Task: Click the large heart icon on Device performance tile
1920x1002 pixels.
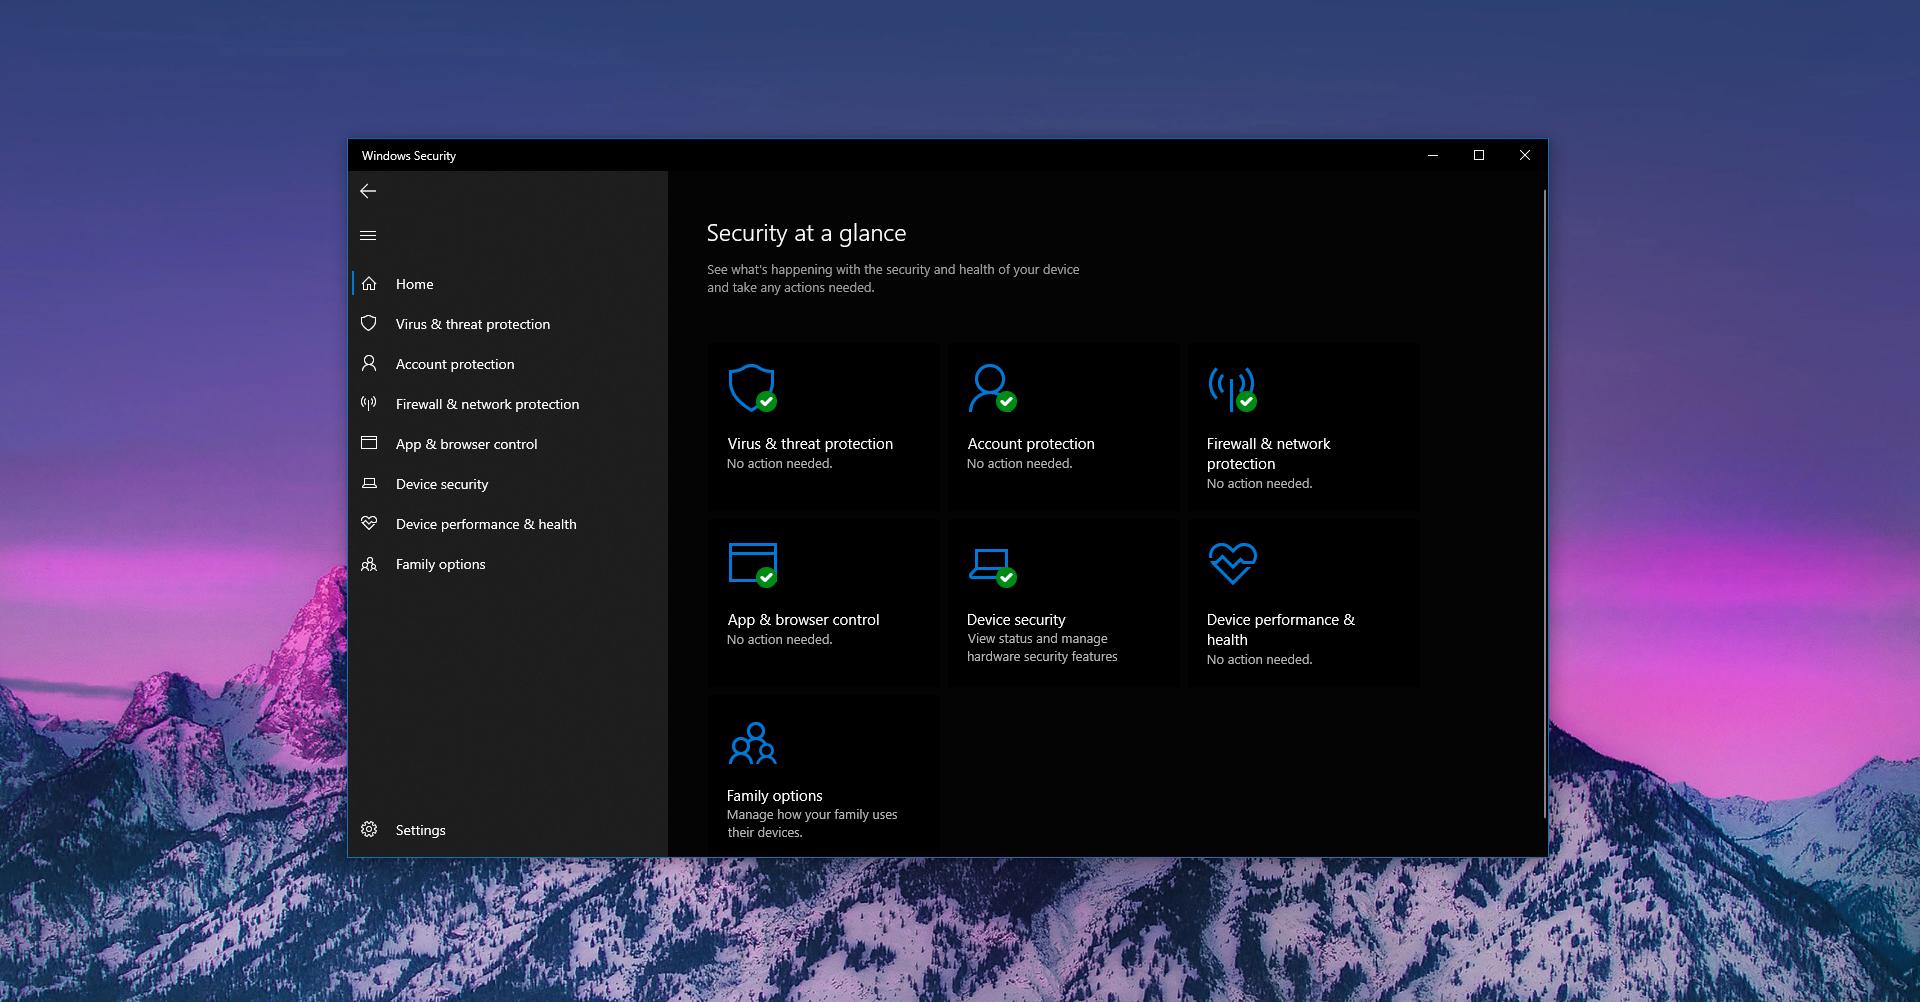Action: pyautogui.click(x=1232, y=564)
